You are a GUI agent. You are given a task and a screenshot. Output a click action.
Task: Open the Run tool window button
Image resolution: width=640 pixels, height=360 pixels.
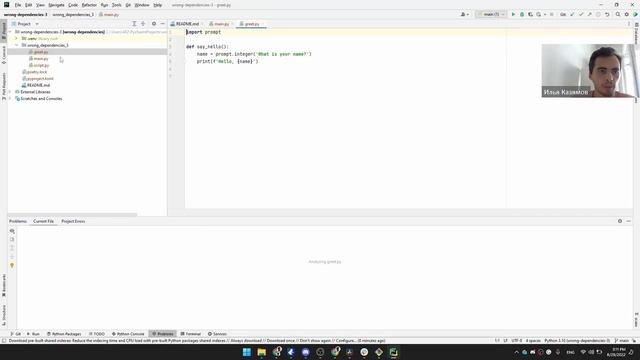click(x=33, y=334)
